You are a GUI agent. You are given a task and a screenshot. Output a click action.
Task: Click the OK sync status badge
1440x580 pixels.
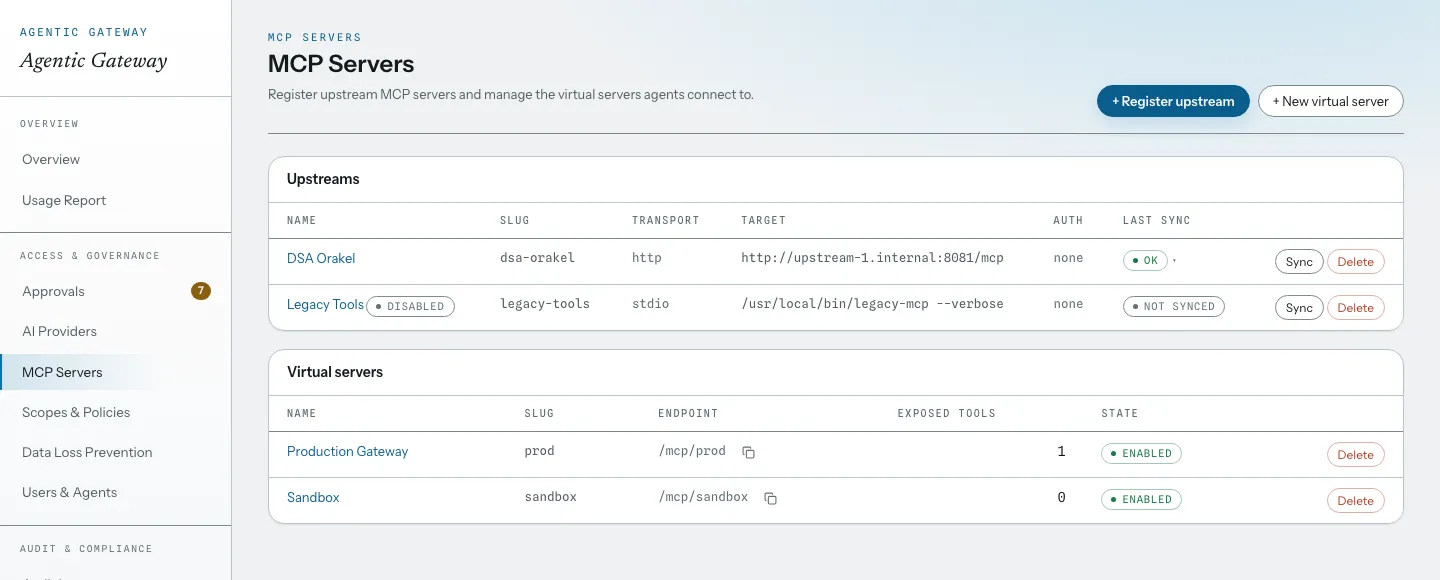(x=1145, y=260)
